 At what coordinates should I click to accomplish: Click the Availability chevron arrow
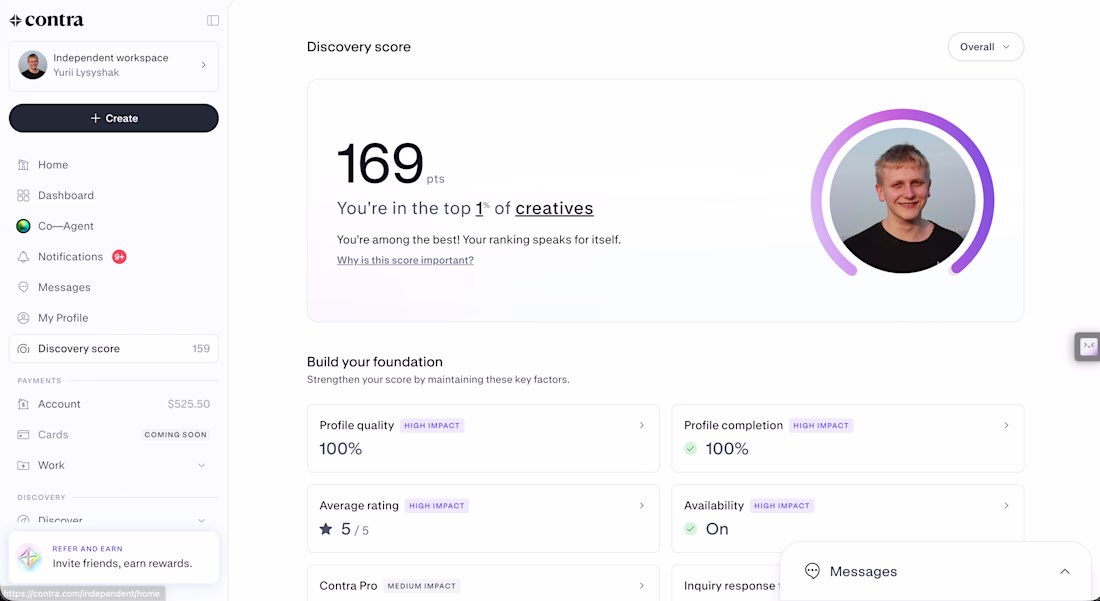pos(1006,505)
